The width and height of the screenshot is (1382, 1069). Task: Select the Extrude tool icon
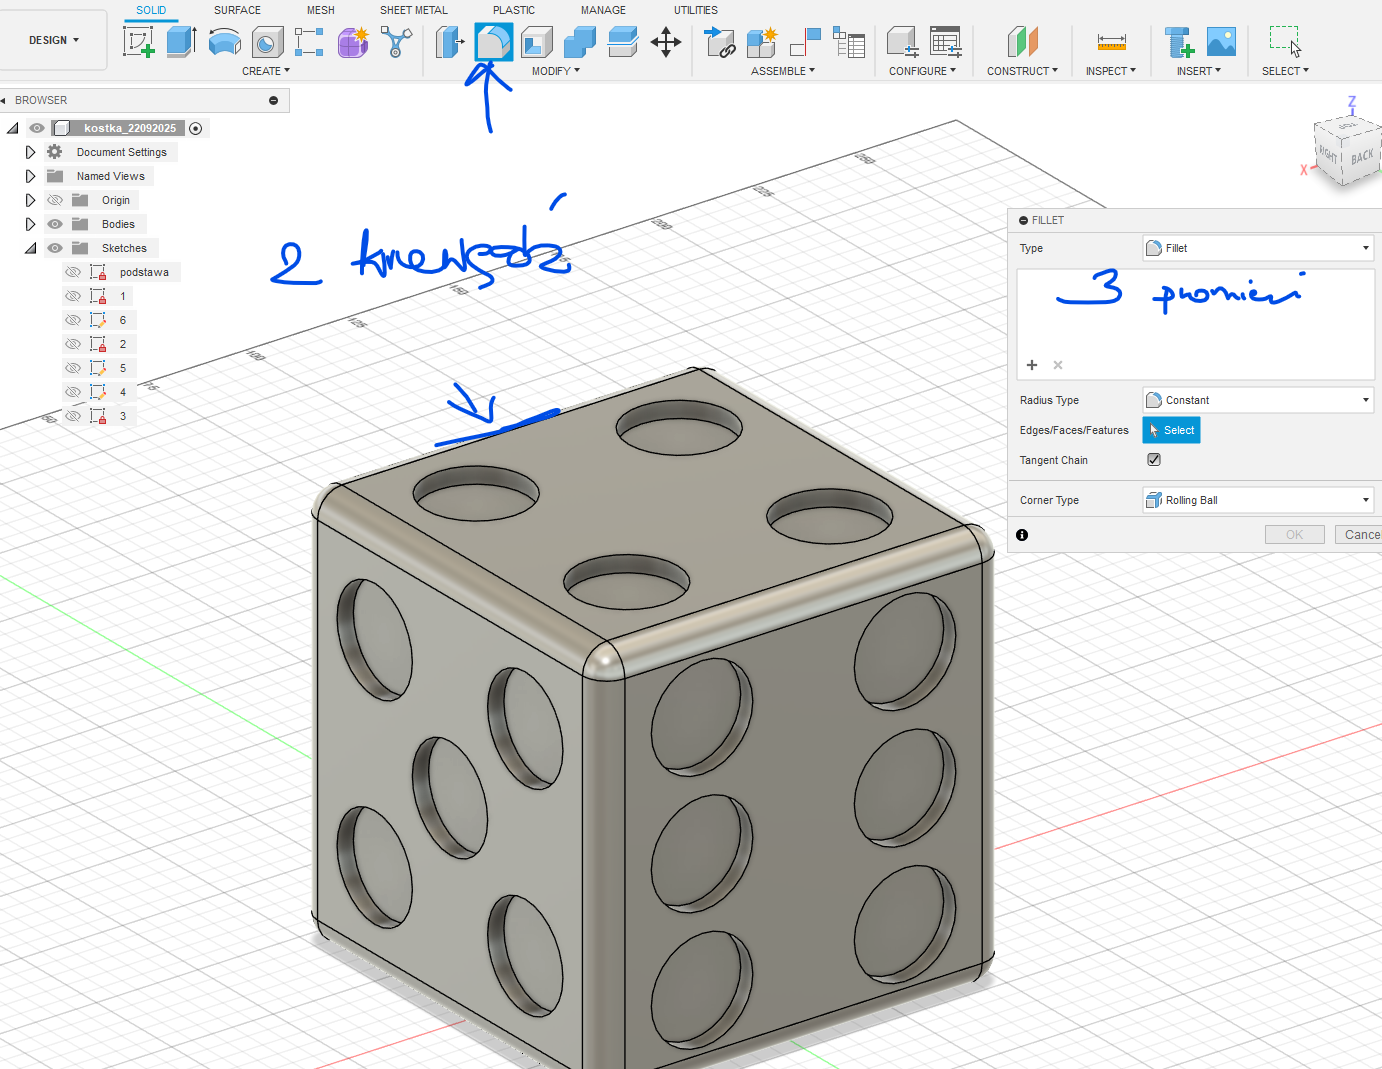click(181, 42)
